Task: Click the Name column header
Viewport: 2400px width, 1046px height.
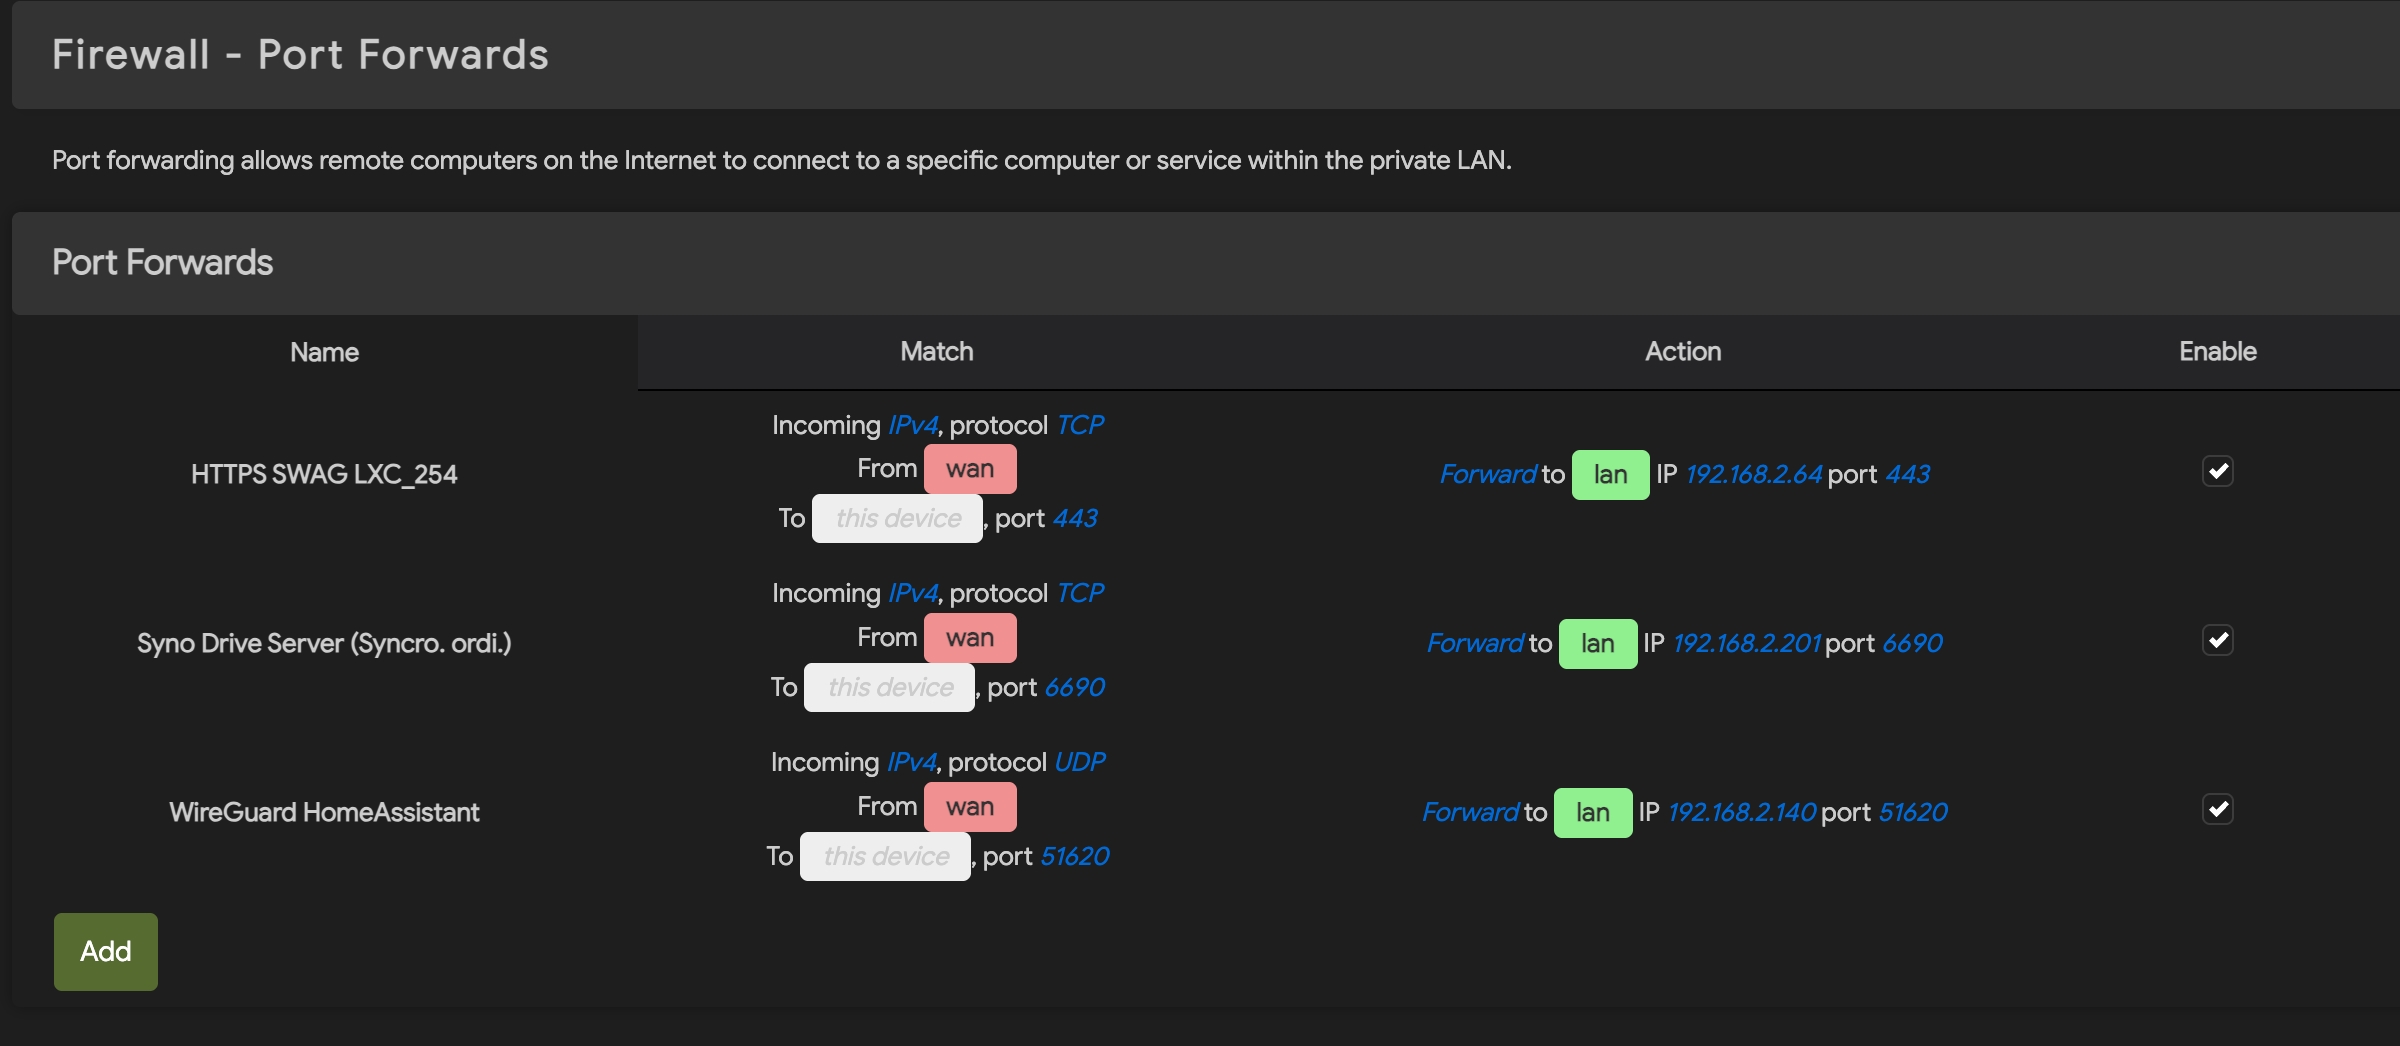Action: click(x=324, y=352)
